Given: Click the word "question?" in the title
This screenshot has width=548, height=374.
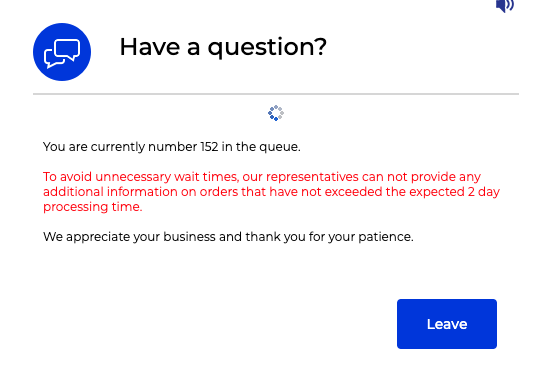Looking at the screenshot, I should tap(267, 48).
